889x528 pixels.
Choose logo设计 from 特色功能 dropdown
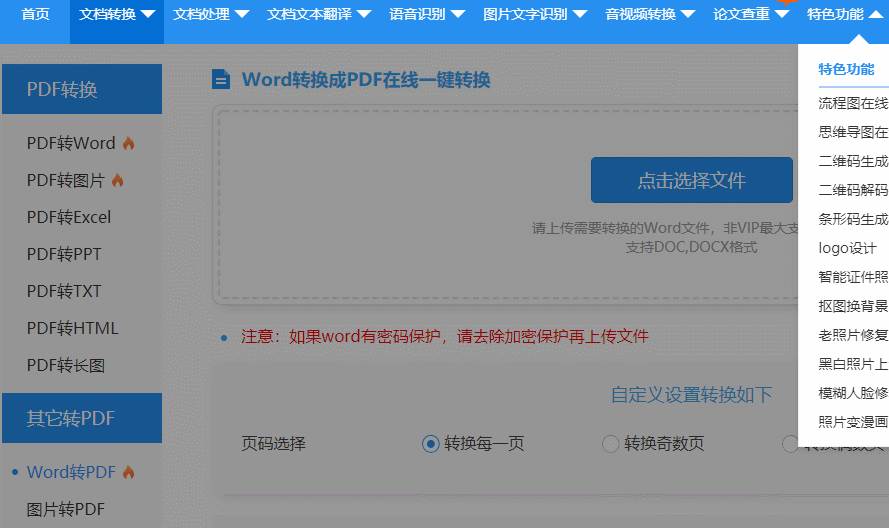847,248
